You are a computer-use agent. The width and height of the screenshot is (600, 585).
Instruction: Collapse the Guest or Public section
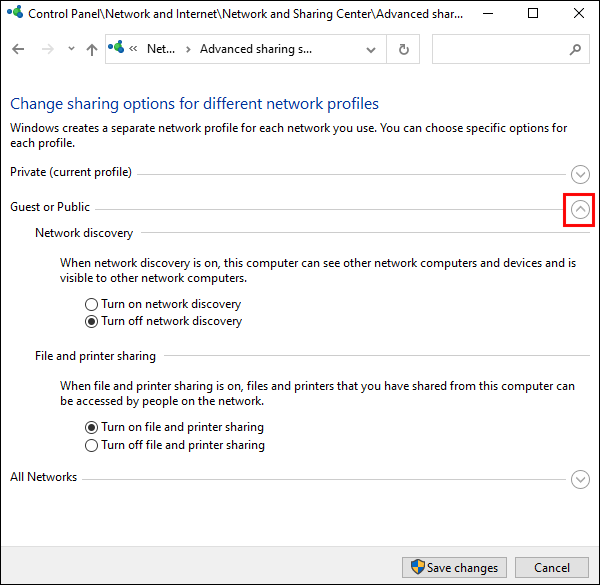tap(580, 210)
